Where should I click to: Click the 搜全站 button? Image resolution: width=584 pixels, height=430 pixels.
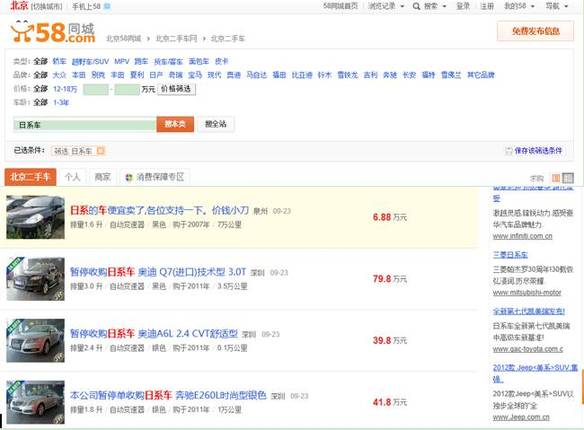click(x=216, y=124)
